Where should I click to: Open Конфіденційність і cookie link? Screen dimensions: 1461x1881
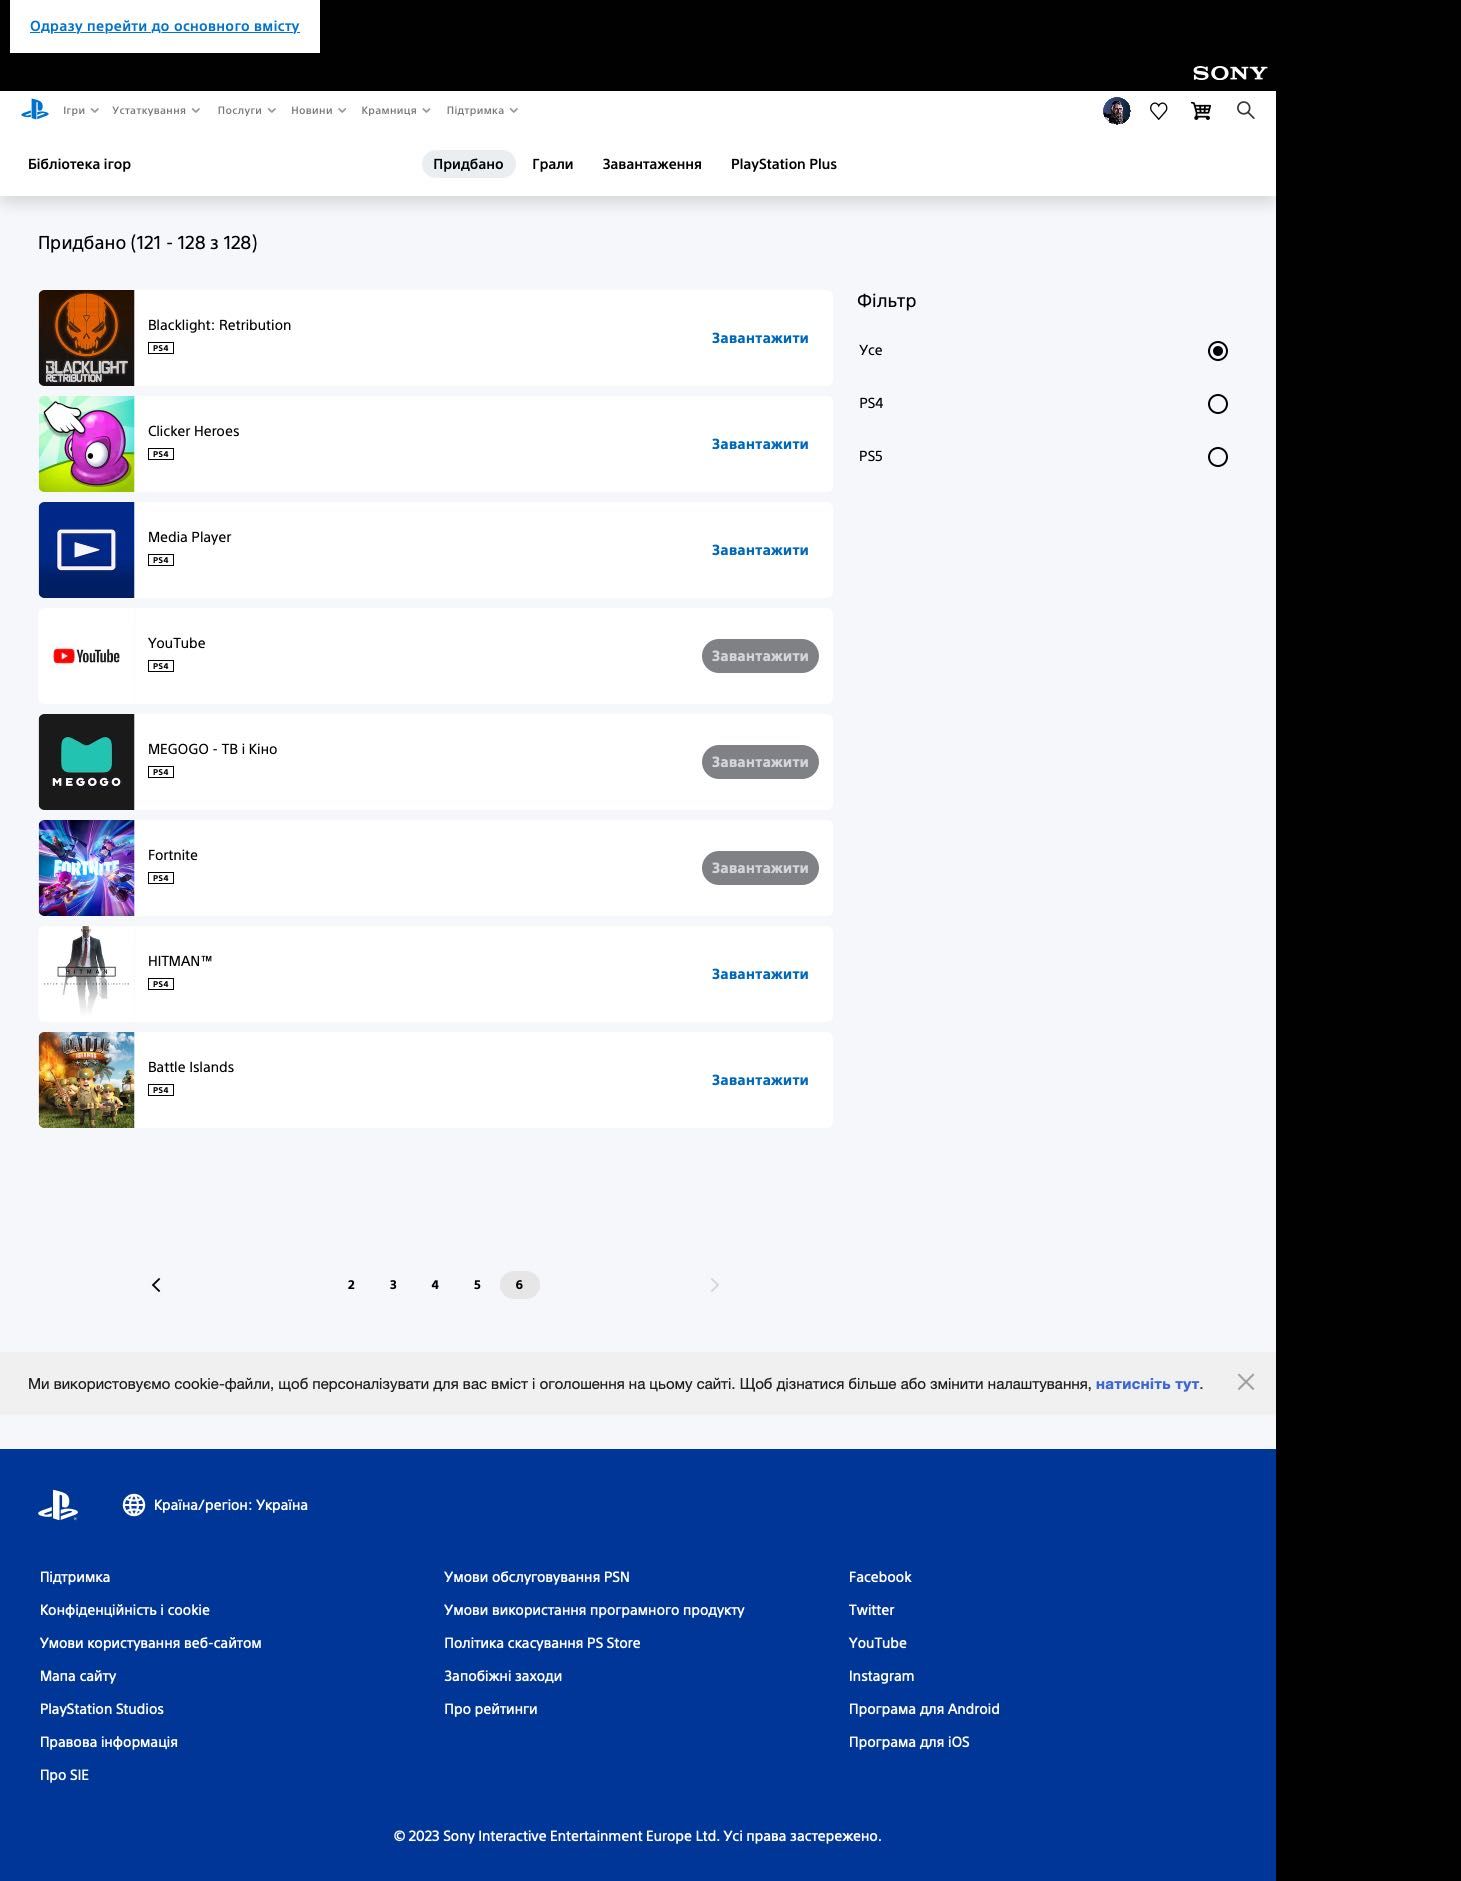[125, 1610]
